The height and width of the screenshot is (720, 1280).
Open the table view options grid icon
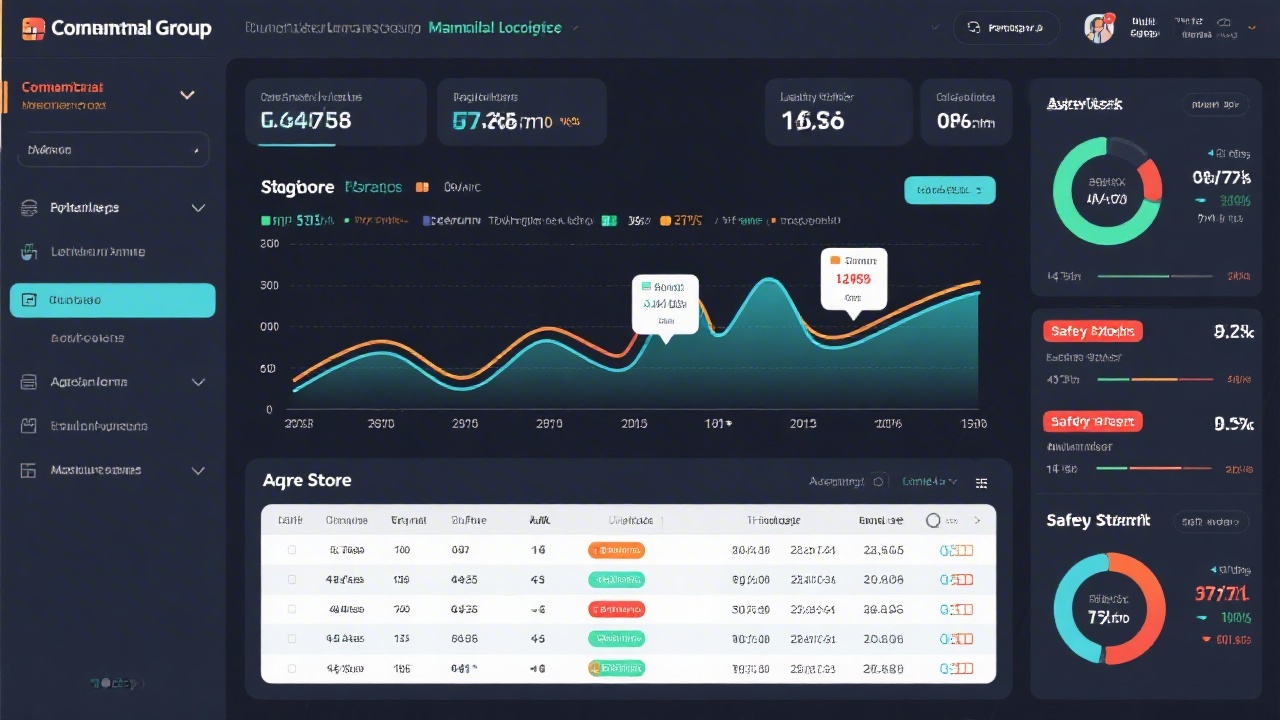pyautogui.click(x=981, y=482)
